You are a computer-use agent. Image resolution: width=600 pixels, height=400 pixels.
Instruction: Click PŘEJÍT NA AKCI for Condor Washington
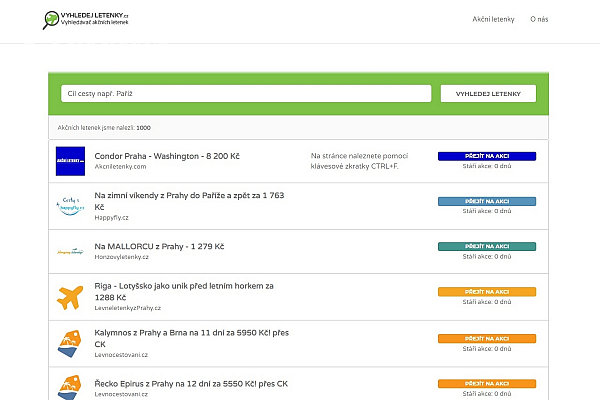(487, 156)
